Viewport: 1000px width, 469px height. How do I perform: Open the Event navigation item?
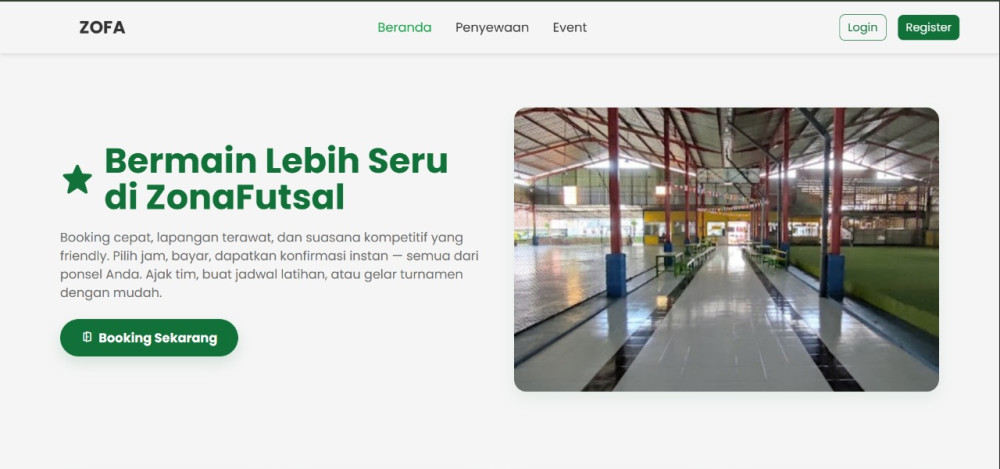click(570, 27)
